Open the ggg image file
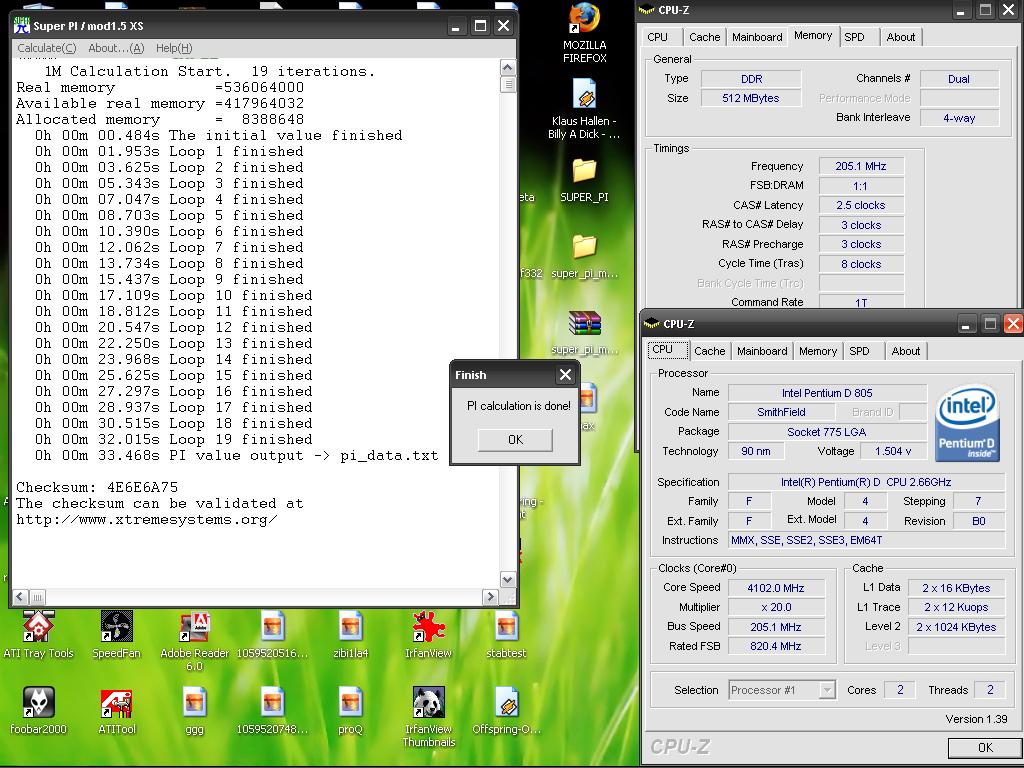The image size is (1024, 768). pos(194,703)
